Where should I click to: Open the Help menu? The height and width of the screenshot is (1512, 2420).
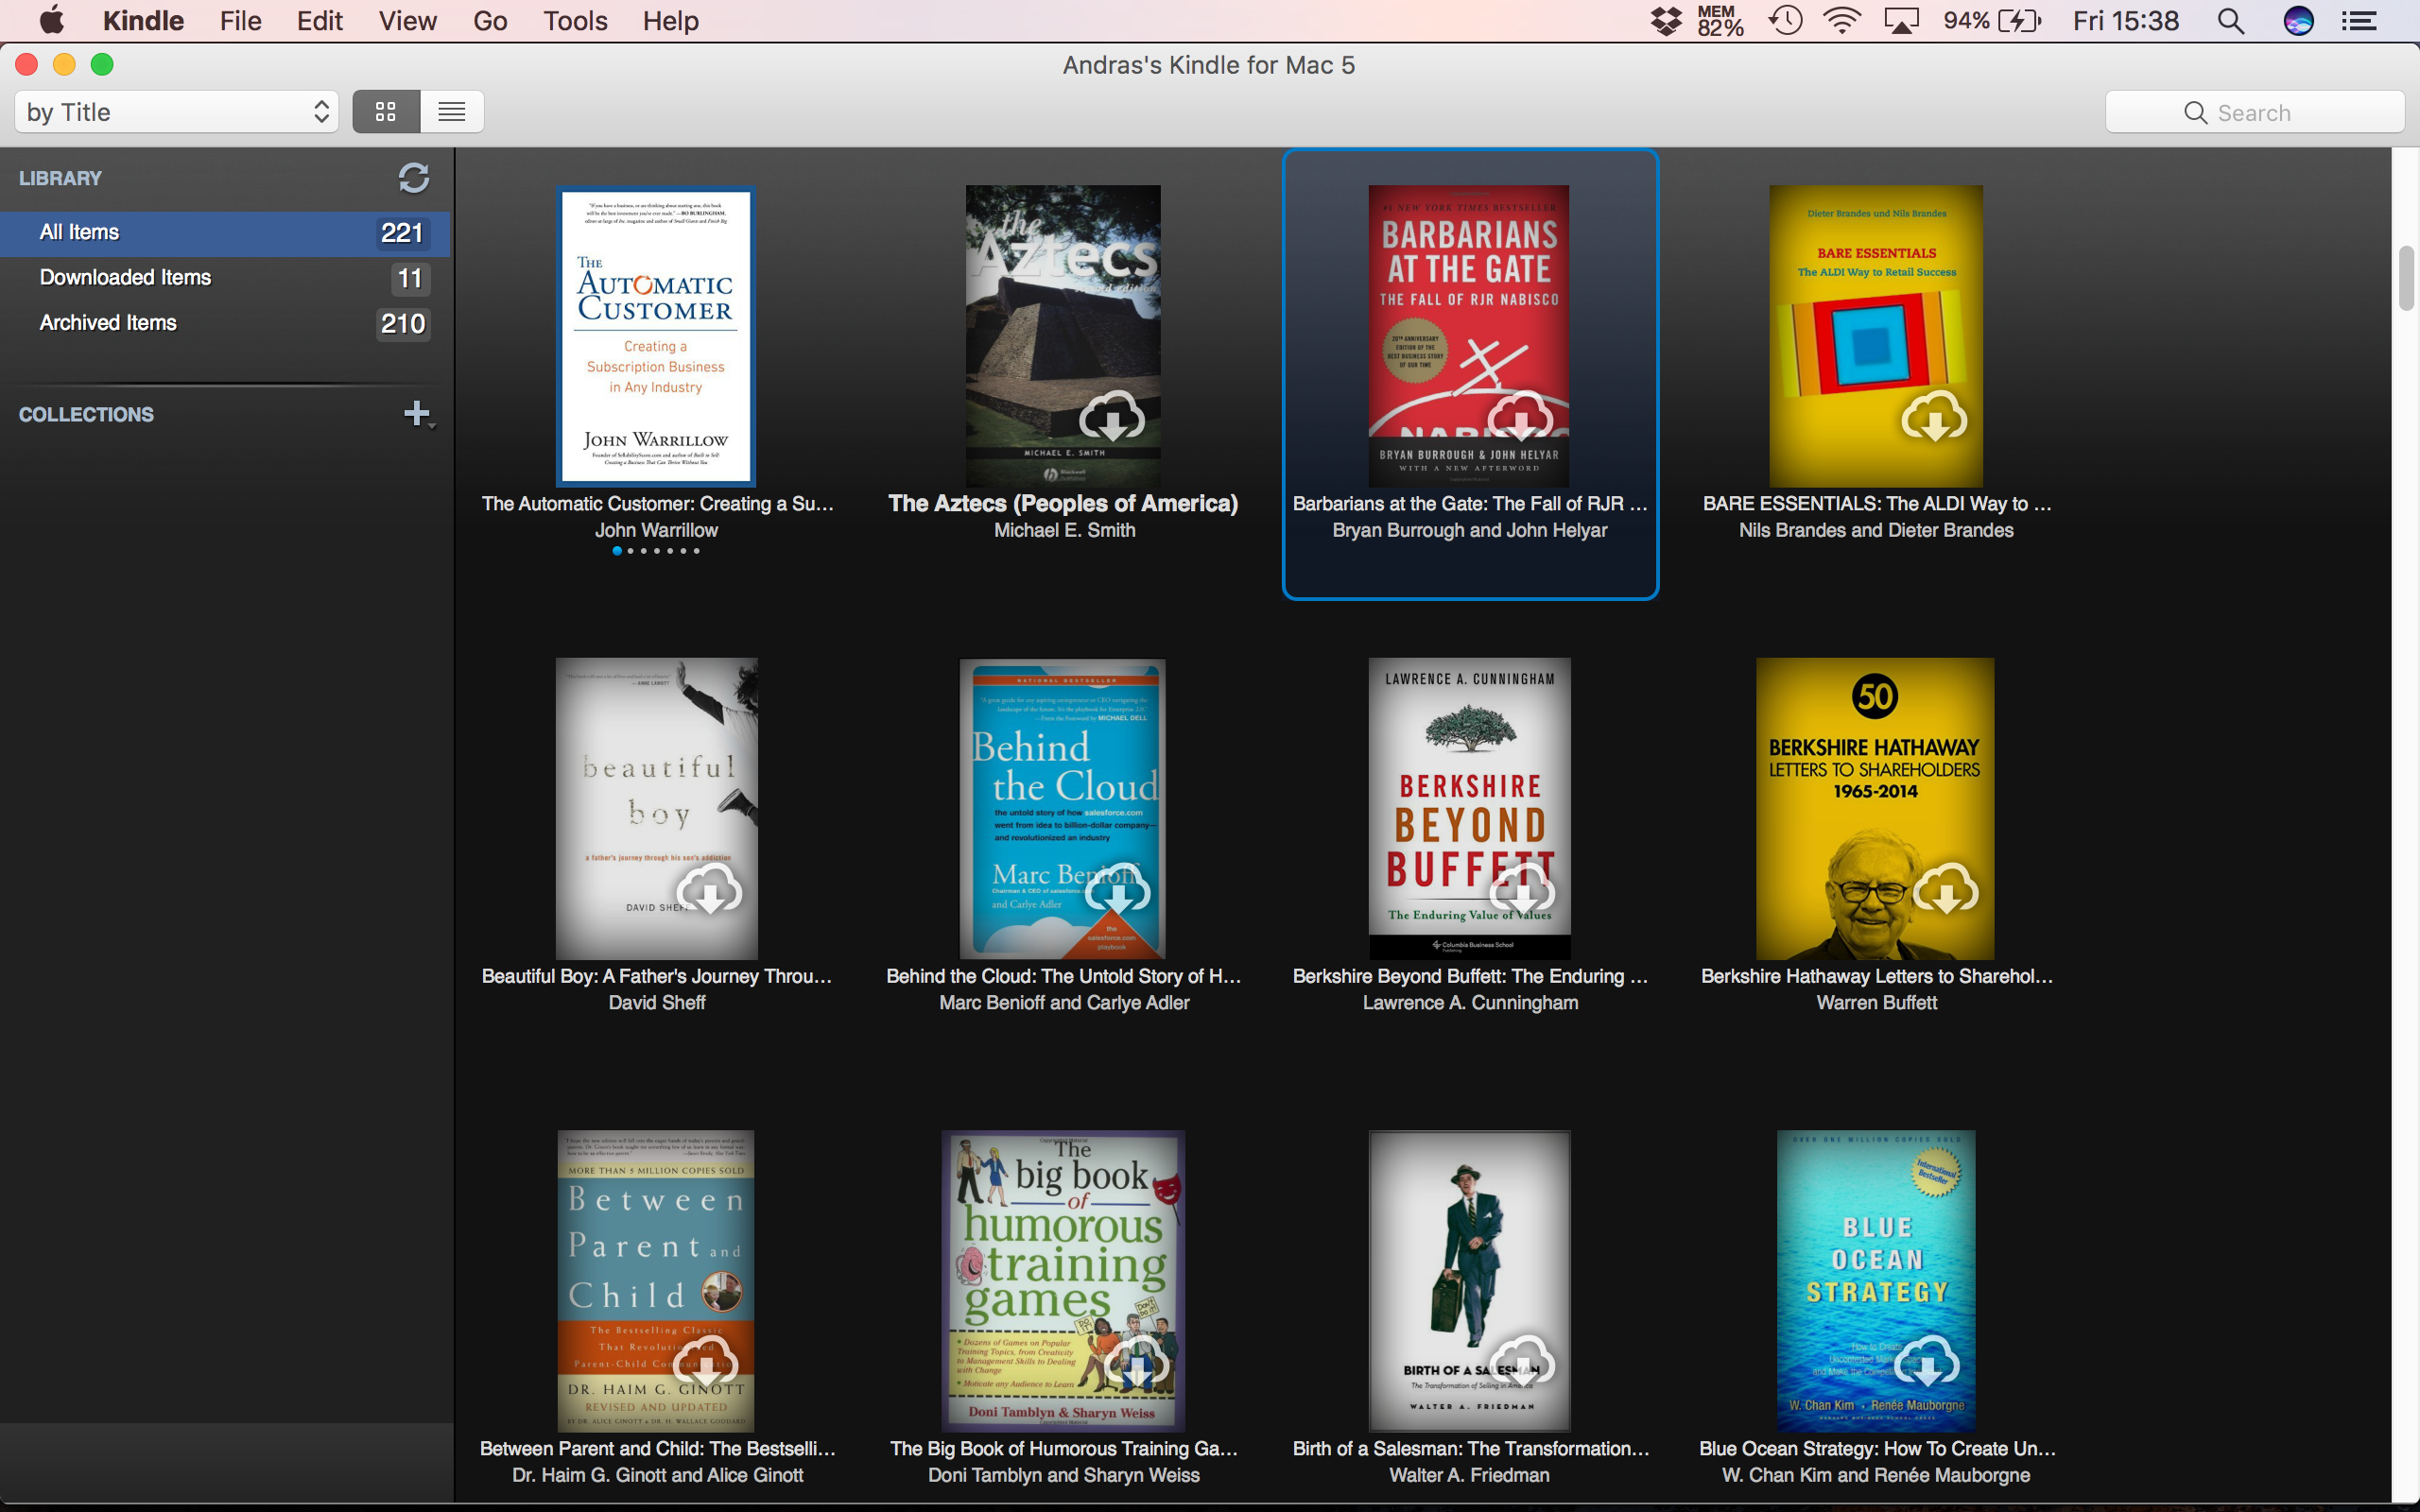tap(670, 21)
